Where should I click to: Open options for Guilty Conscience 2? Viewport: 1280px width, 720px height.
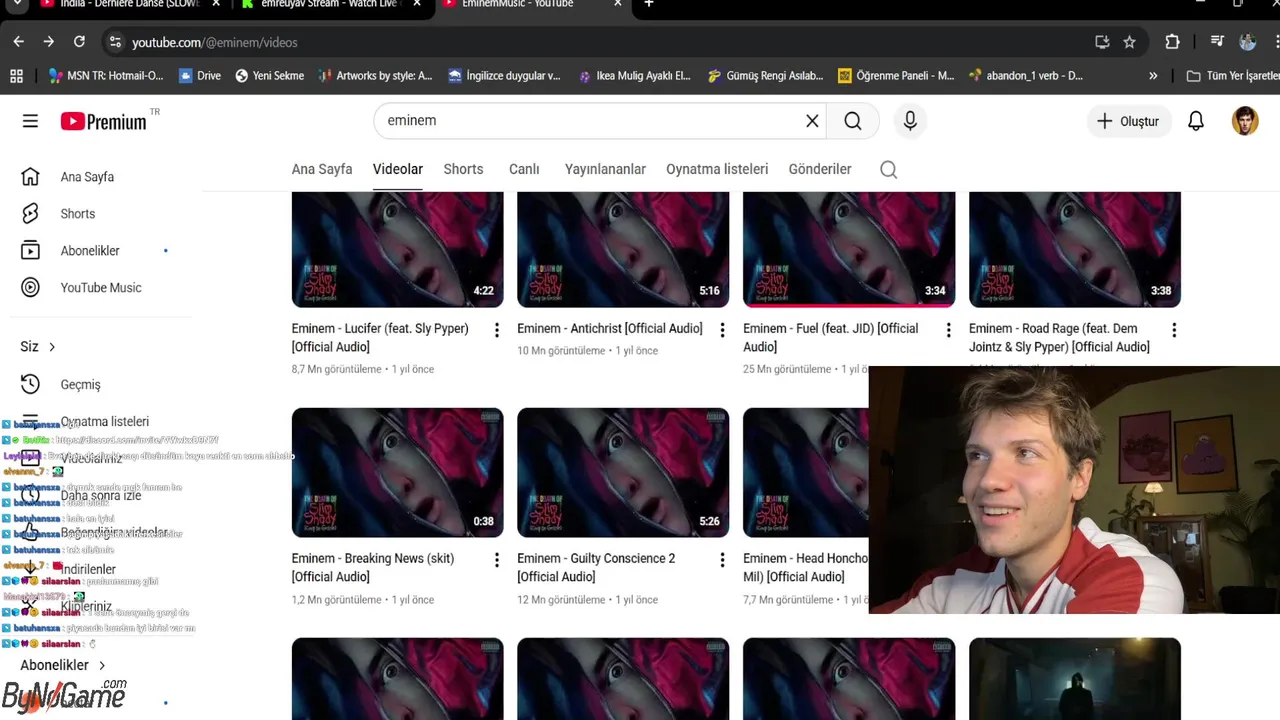pyautogui.click(x=722, y=560)
